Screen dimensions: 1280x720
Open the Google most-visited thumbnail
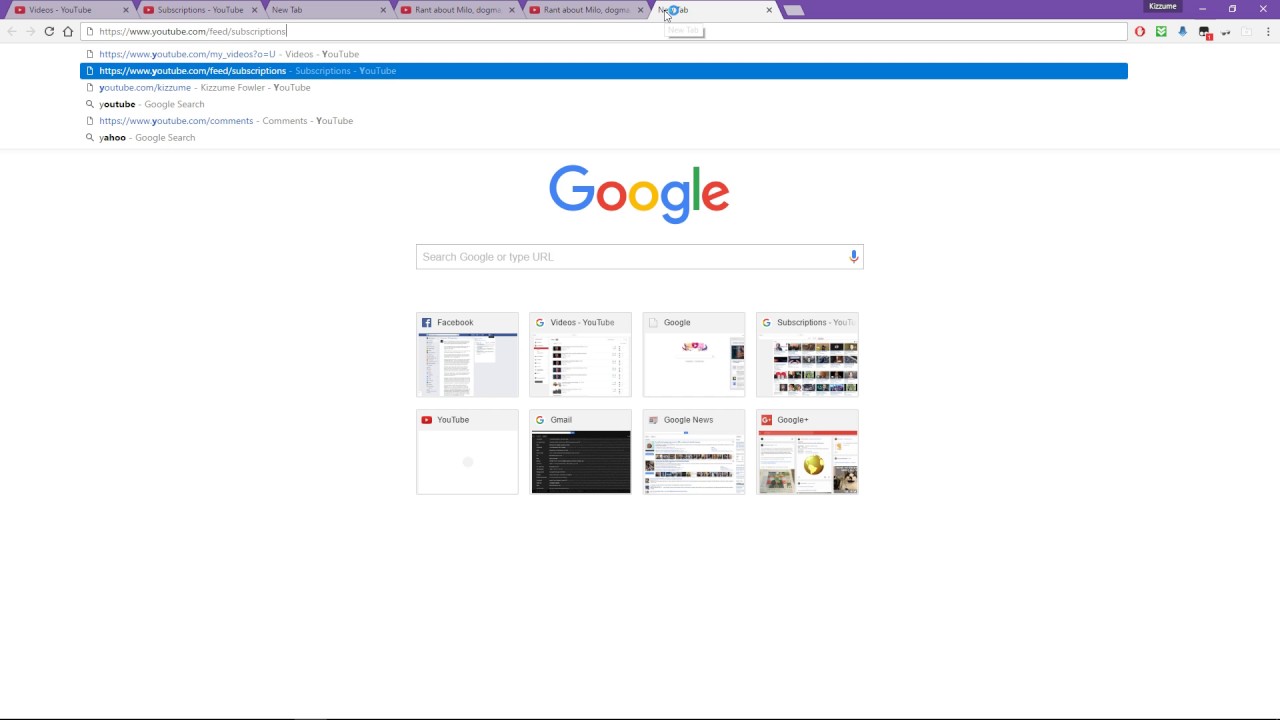point(694,355)
